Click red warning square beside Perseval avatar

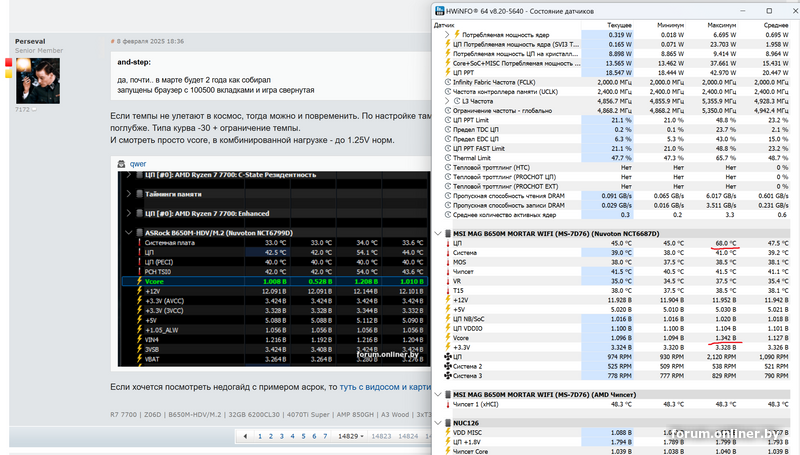(x=8, y=62)
